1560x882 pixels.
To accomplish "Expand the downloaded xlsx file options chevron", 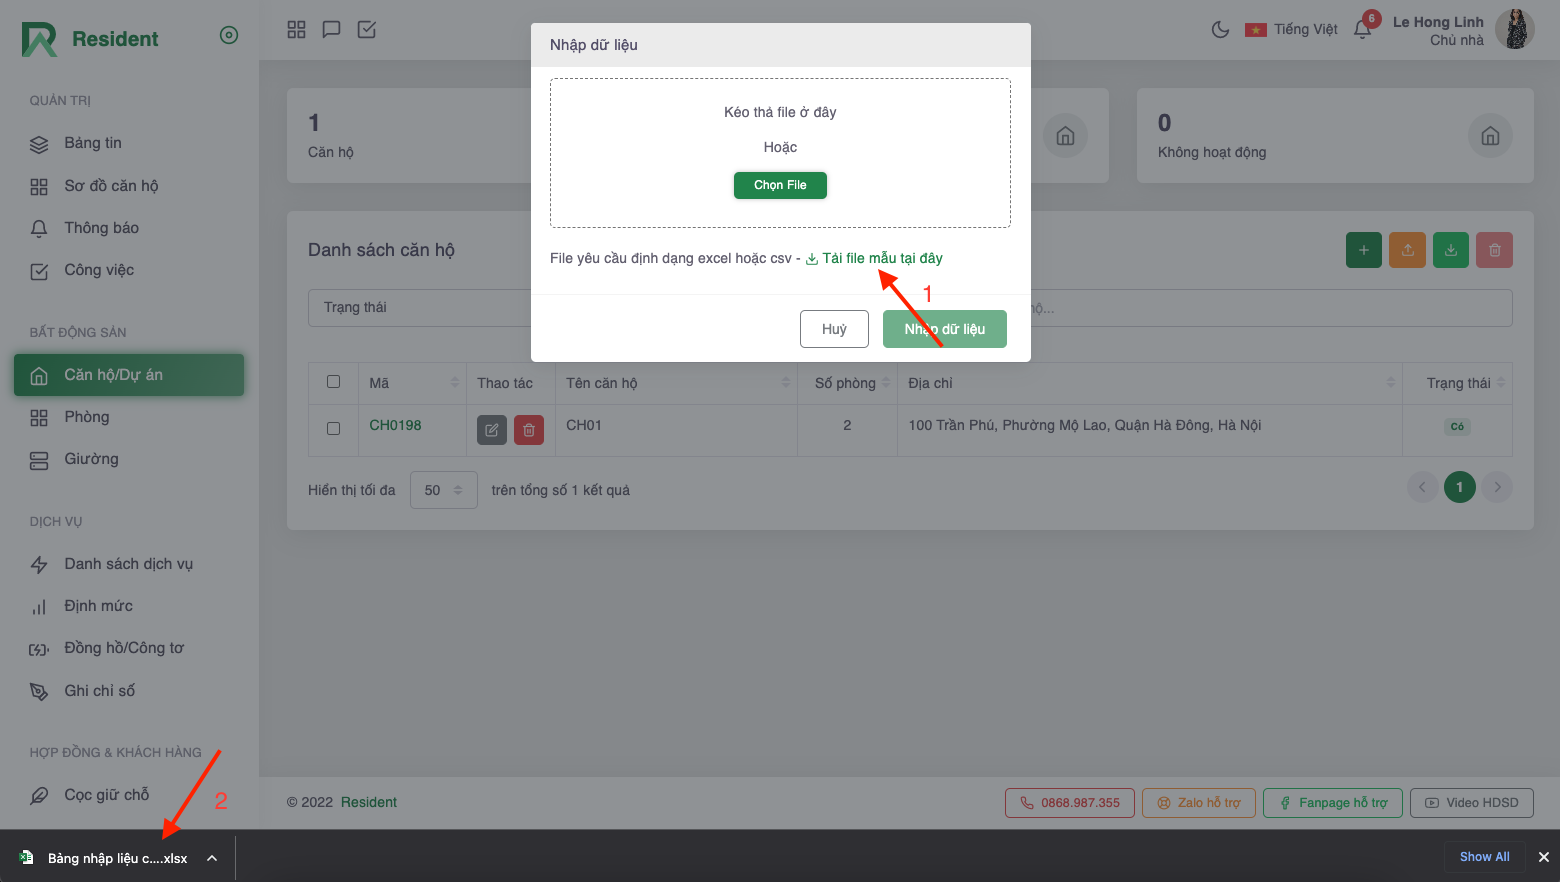I will [212, 858].
